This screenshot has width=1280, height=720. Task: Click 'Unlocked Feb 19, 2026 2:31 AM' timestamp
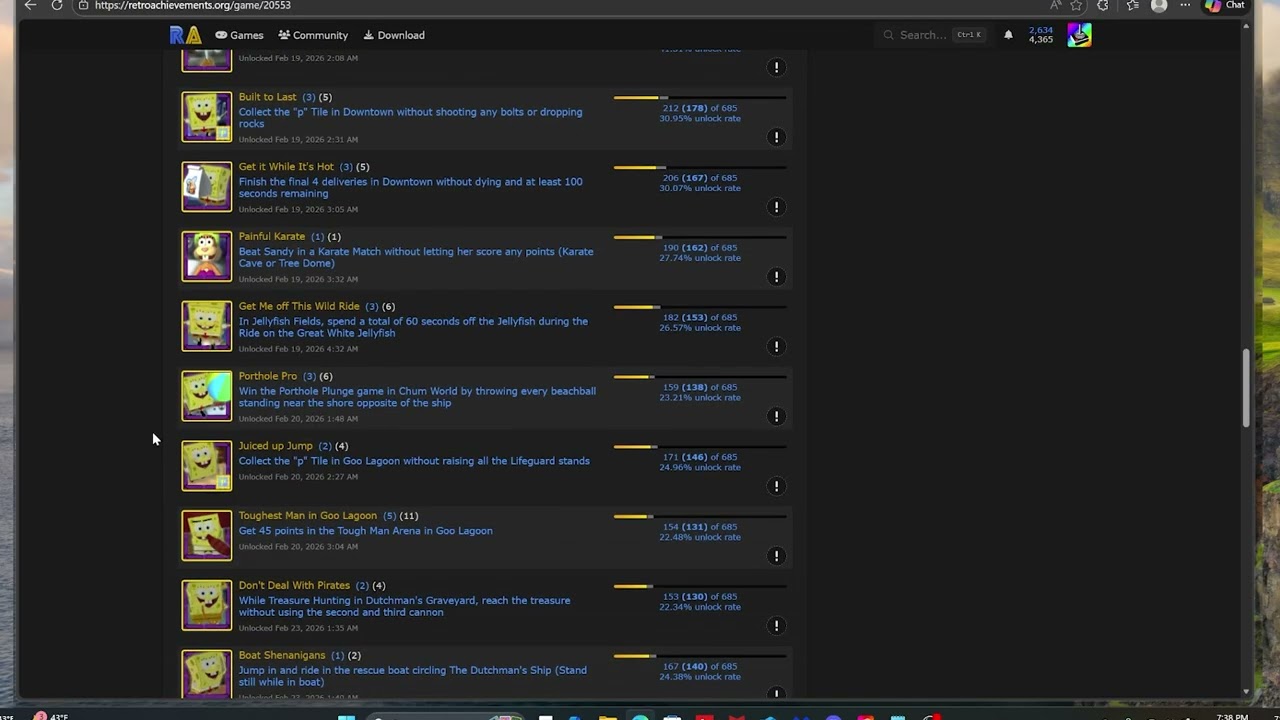298,140
